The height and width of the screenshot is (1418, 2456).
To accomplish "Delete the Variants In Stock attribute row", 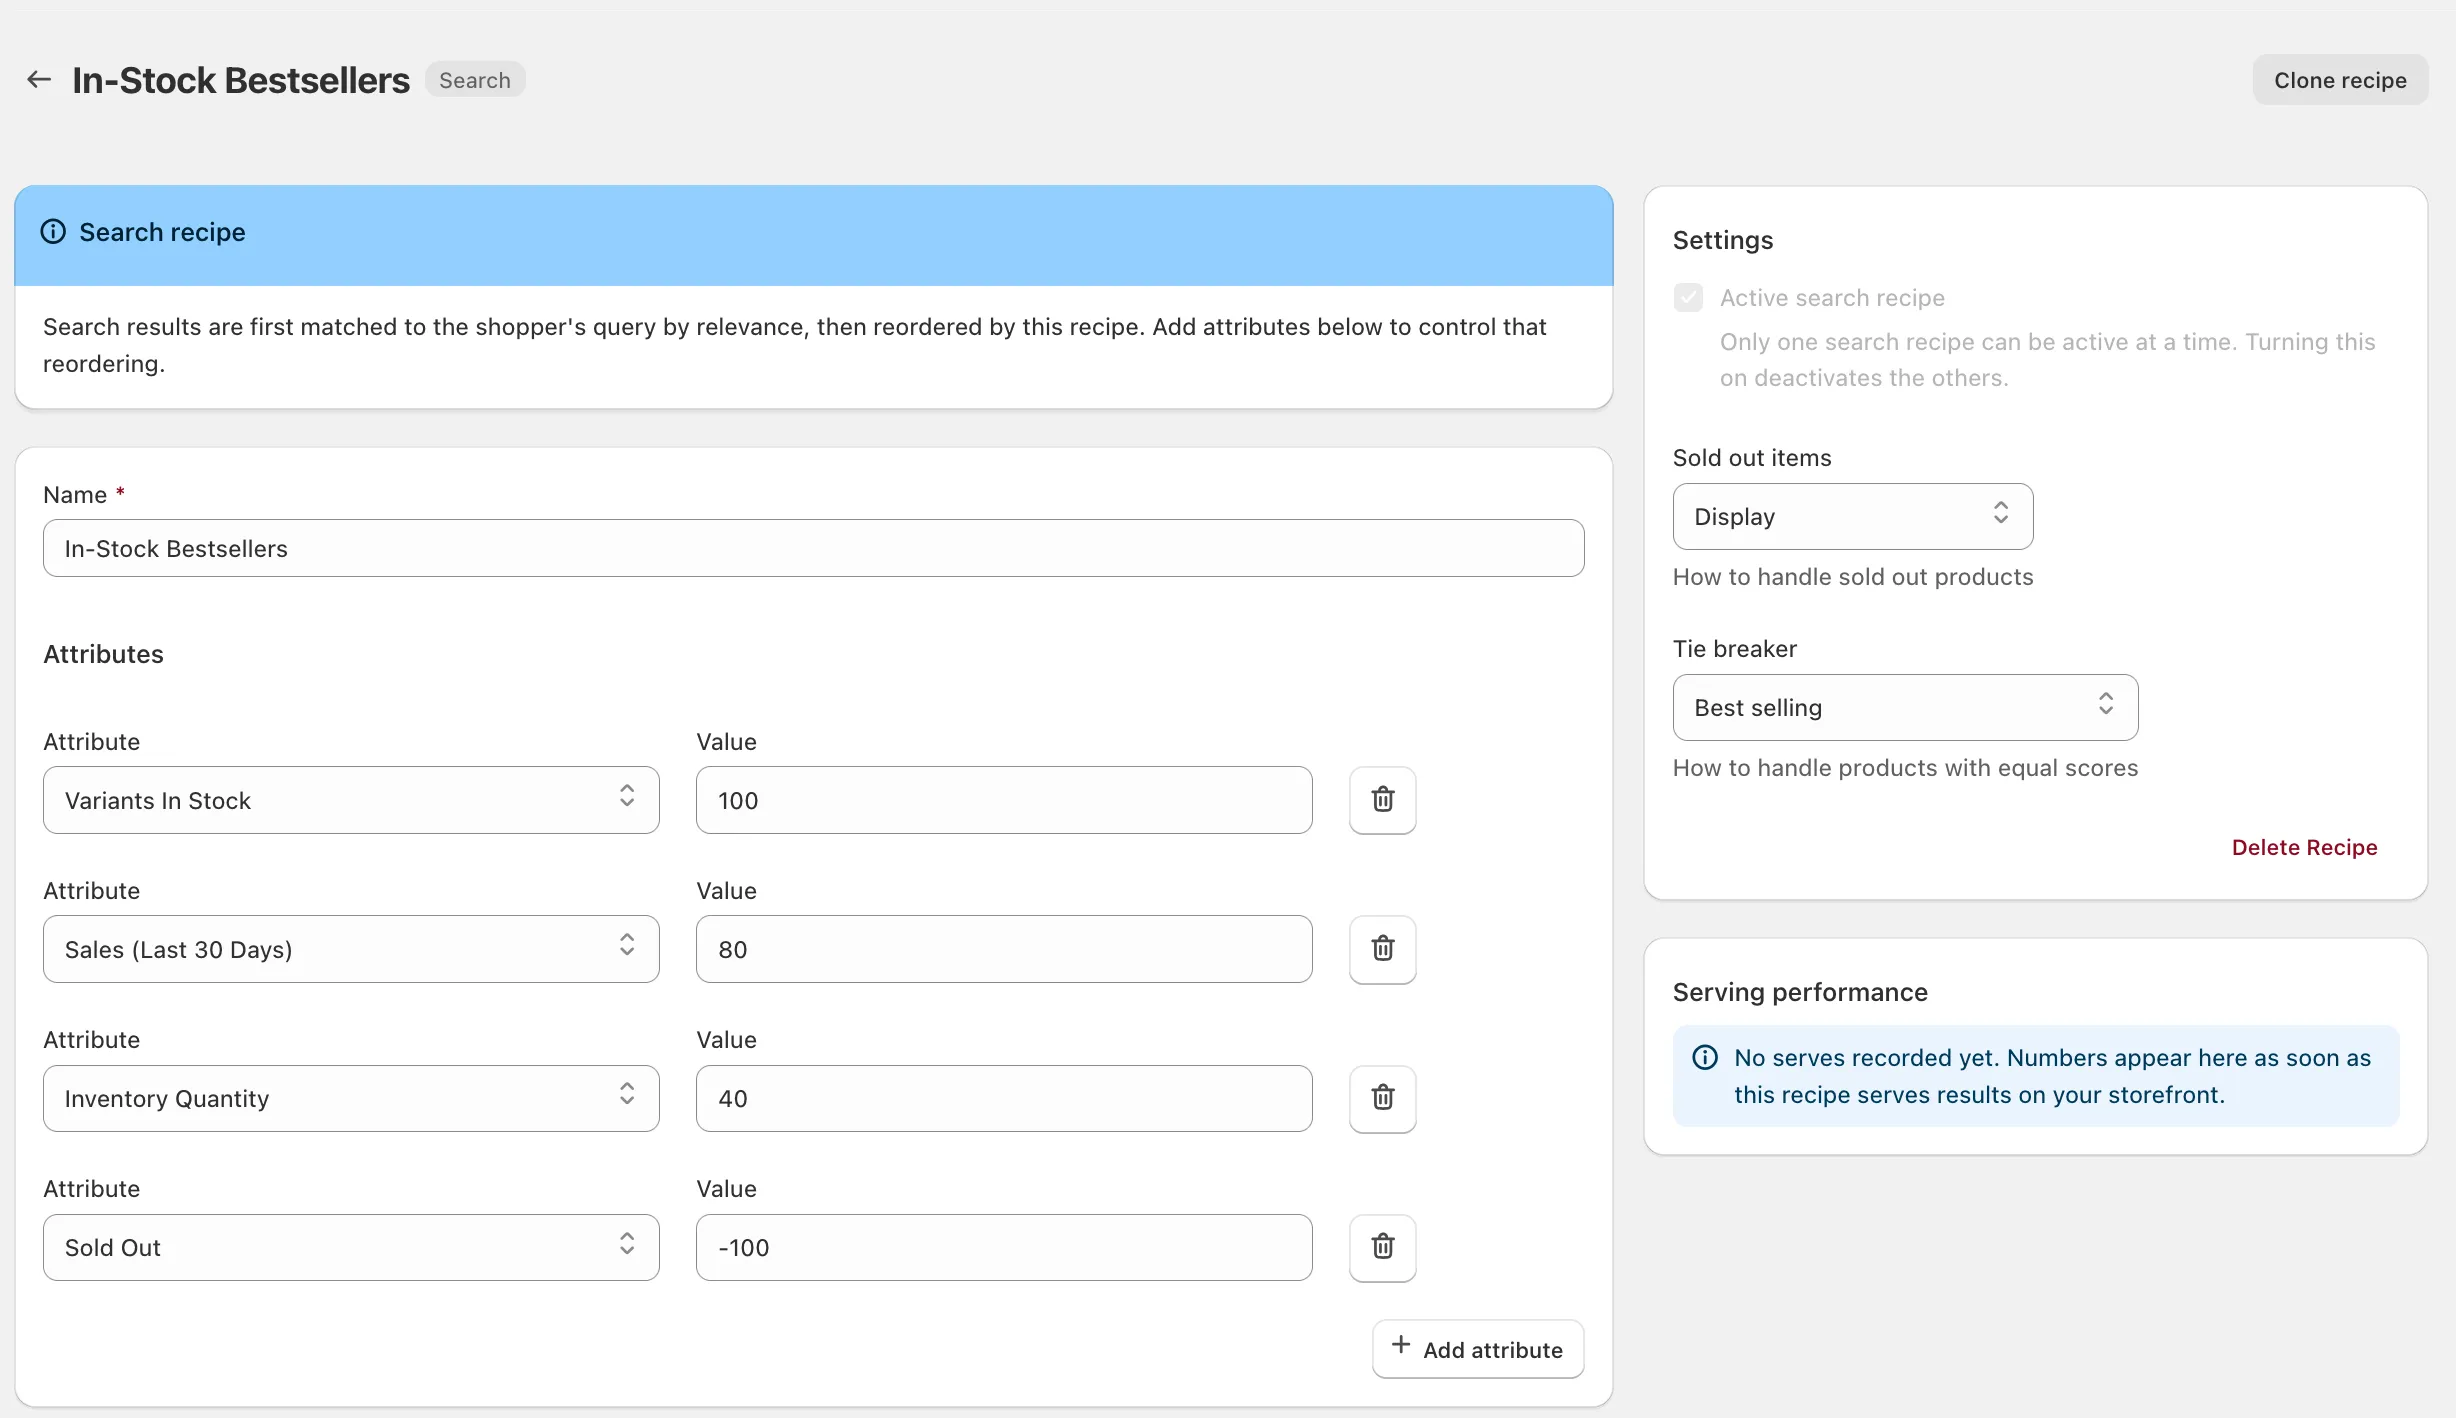I will tap(1382, 800).
